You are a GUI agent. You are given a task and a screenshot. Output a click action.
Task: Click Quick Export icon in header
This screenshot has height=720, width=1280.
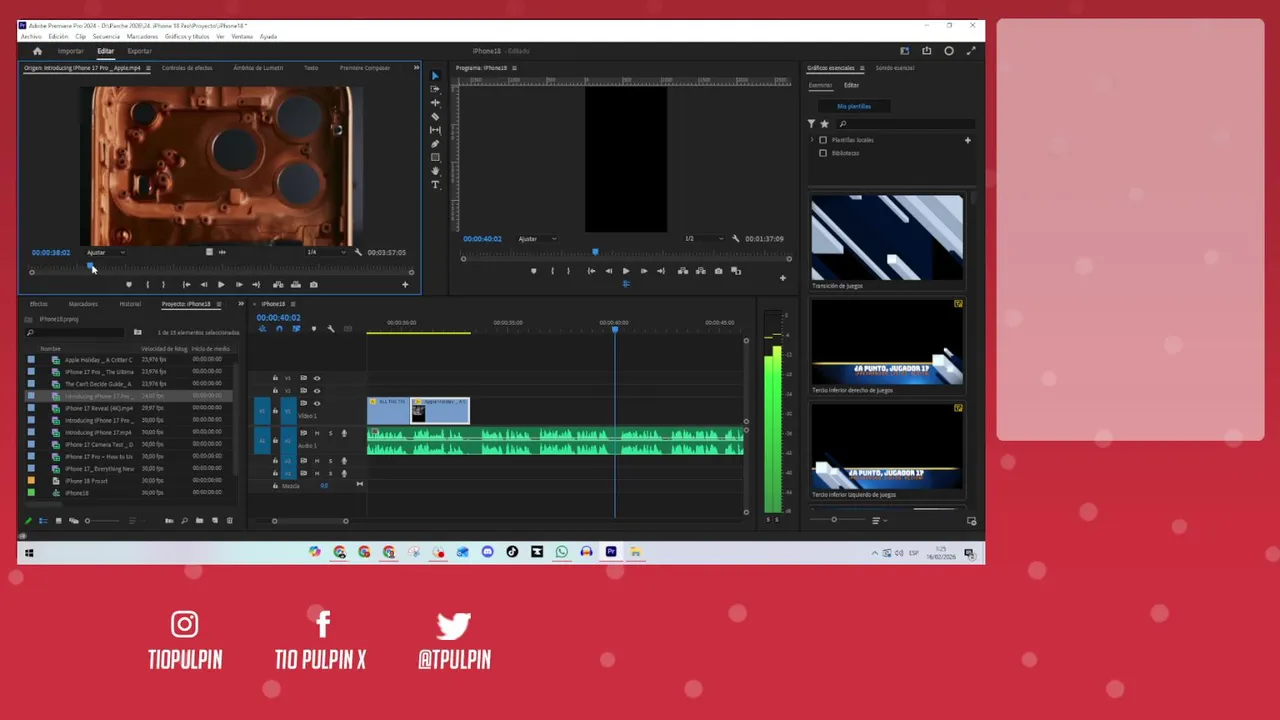[x=926, y=51]
